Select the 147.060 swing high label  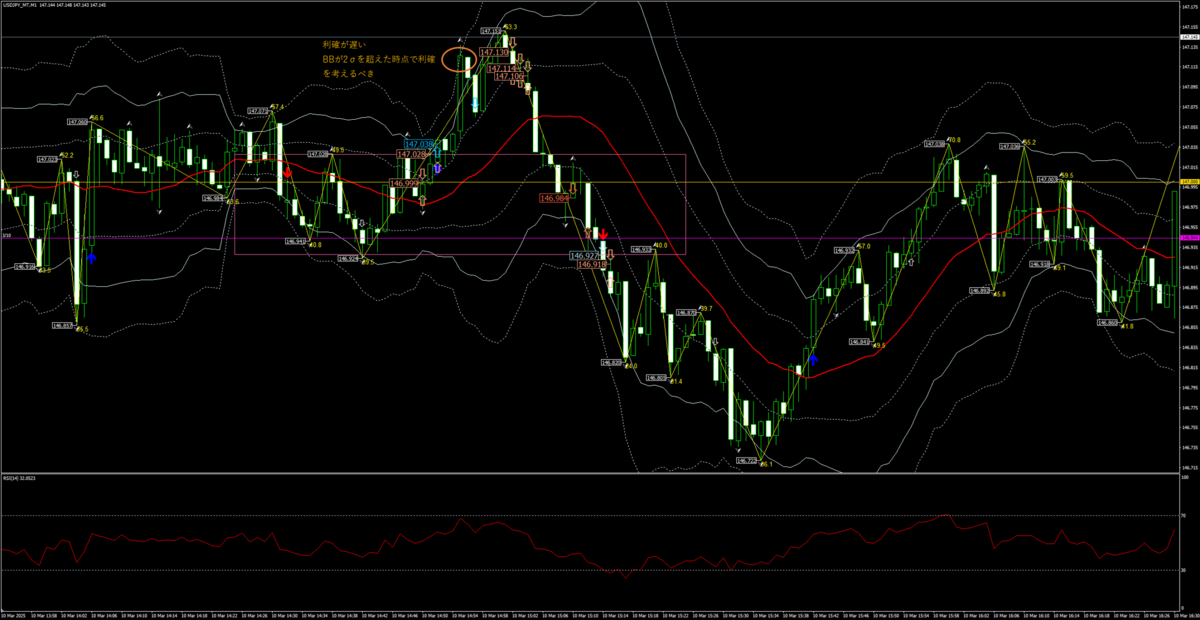[78, 121]
